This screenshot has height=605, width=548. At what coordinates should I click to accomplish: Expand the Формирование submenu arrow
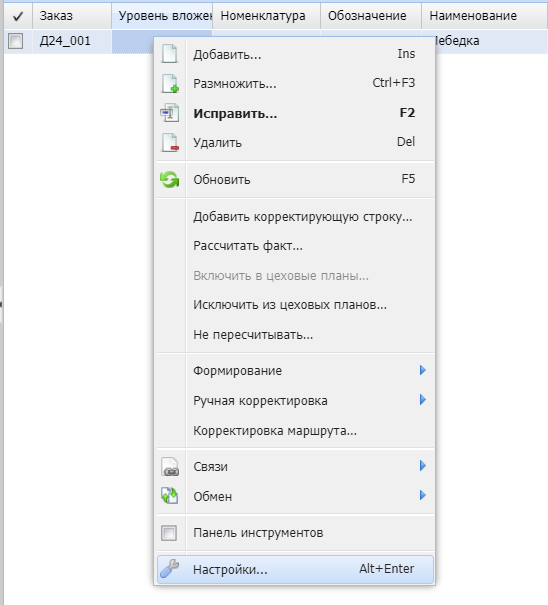(423, 370)
